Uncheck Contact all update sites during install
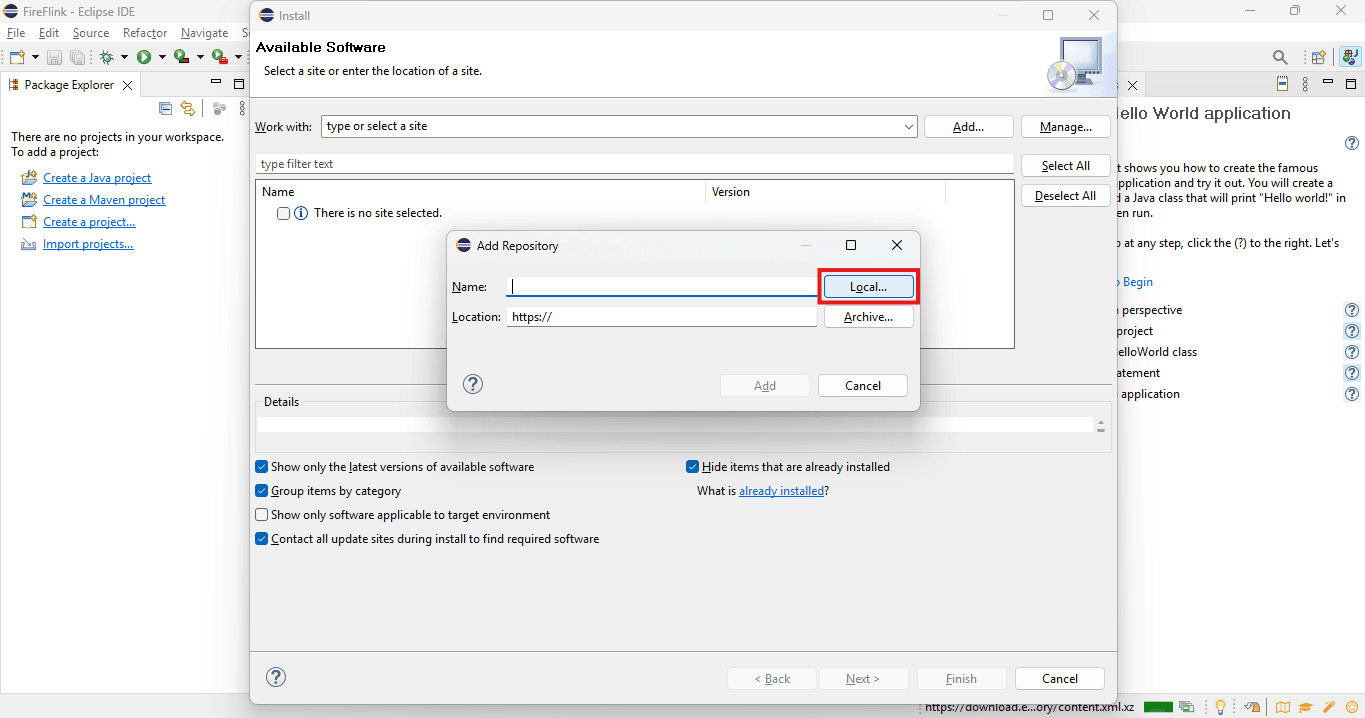Image resolution: width=1365 pixels, height=718 pixels. pos(262,539)
